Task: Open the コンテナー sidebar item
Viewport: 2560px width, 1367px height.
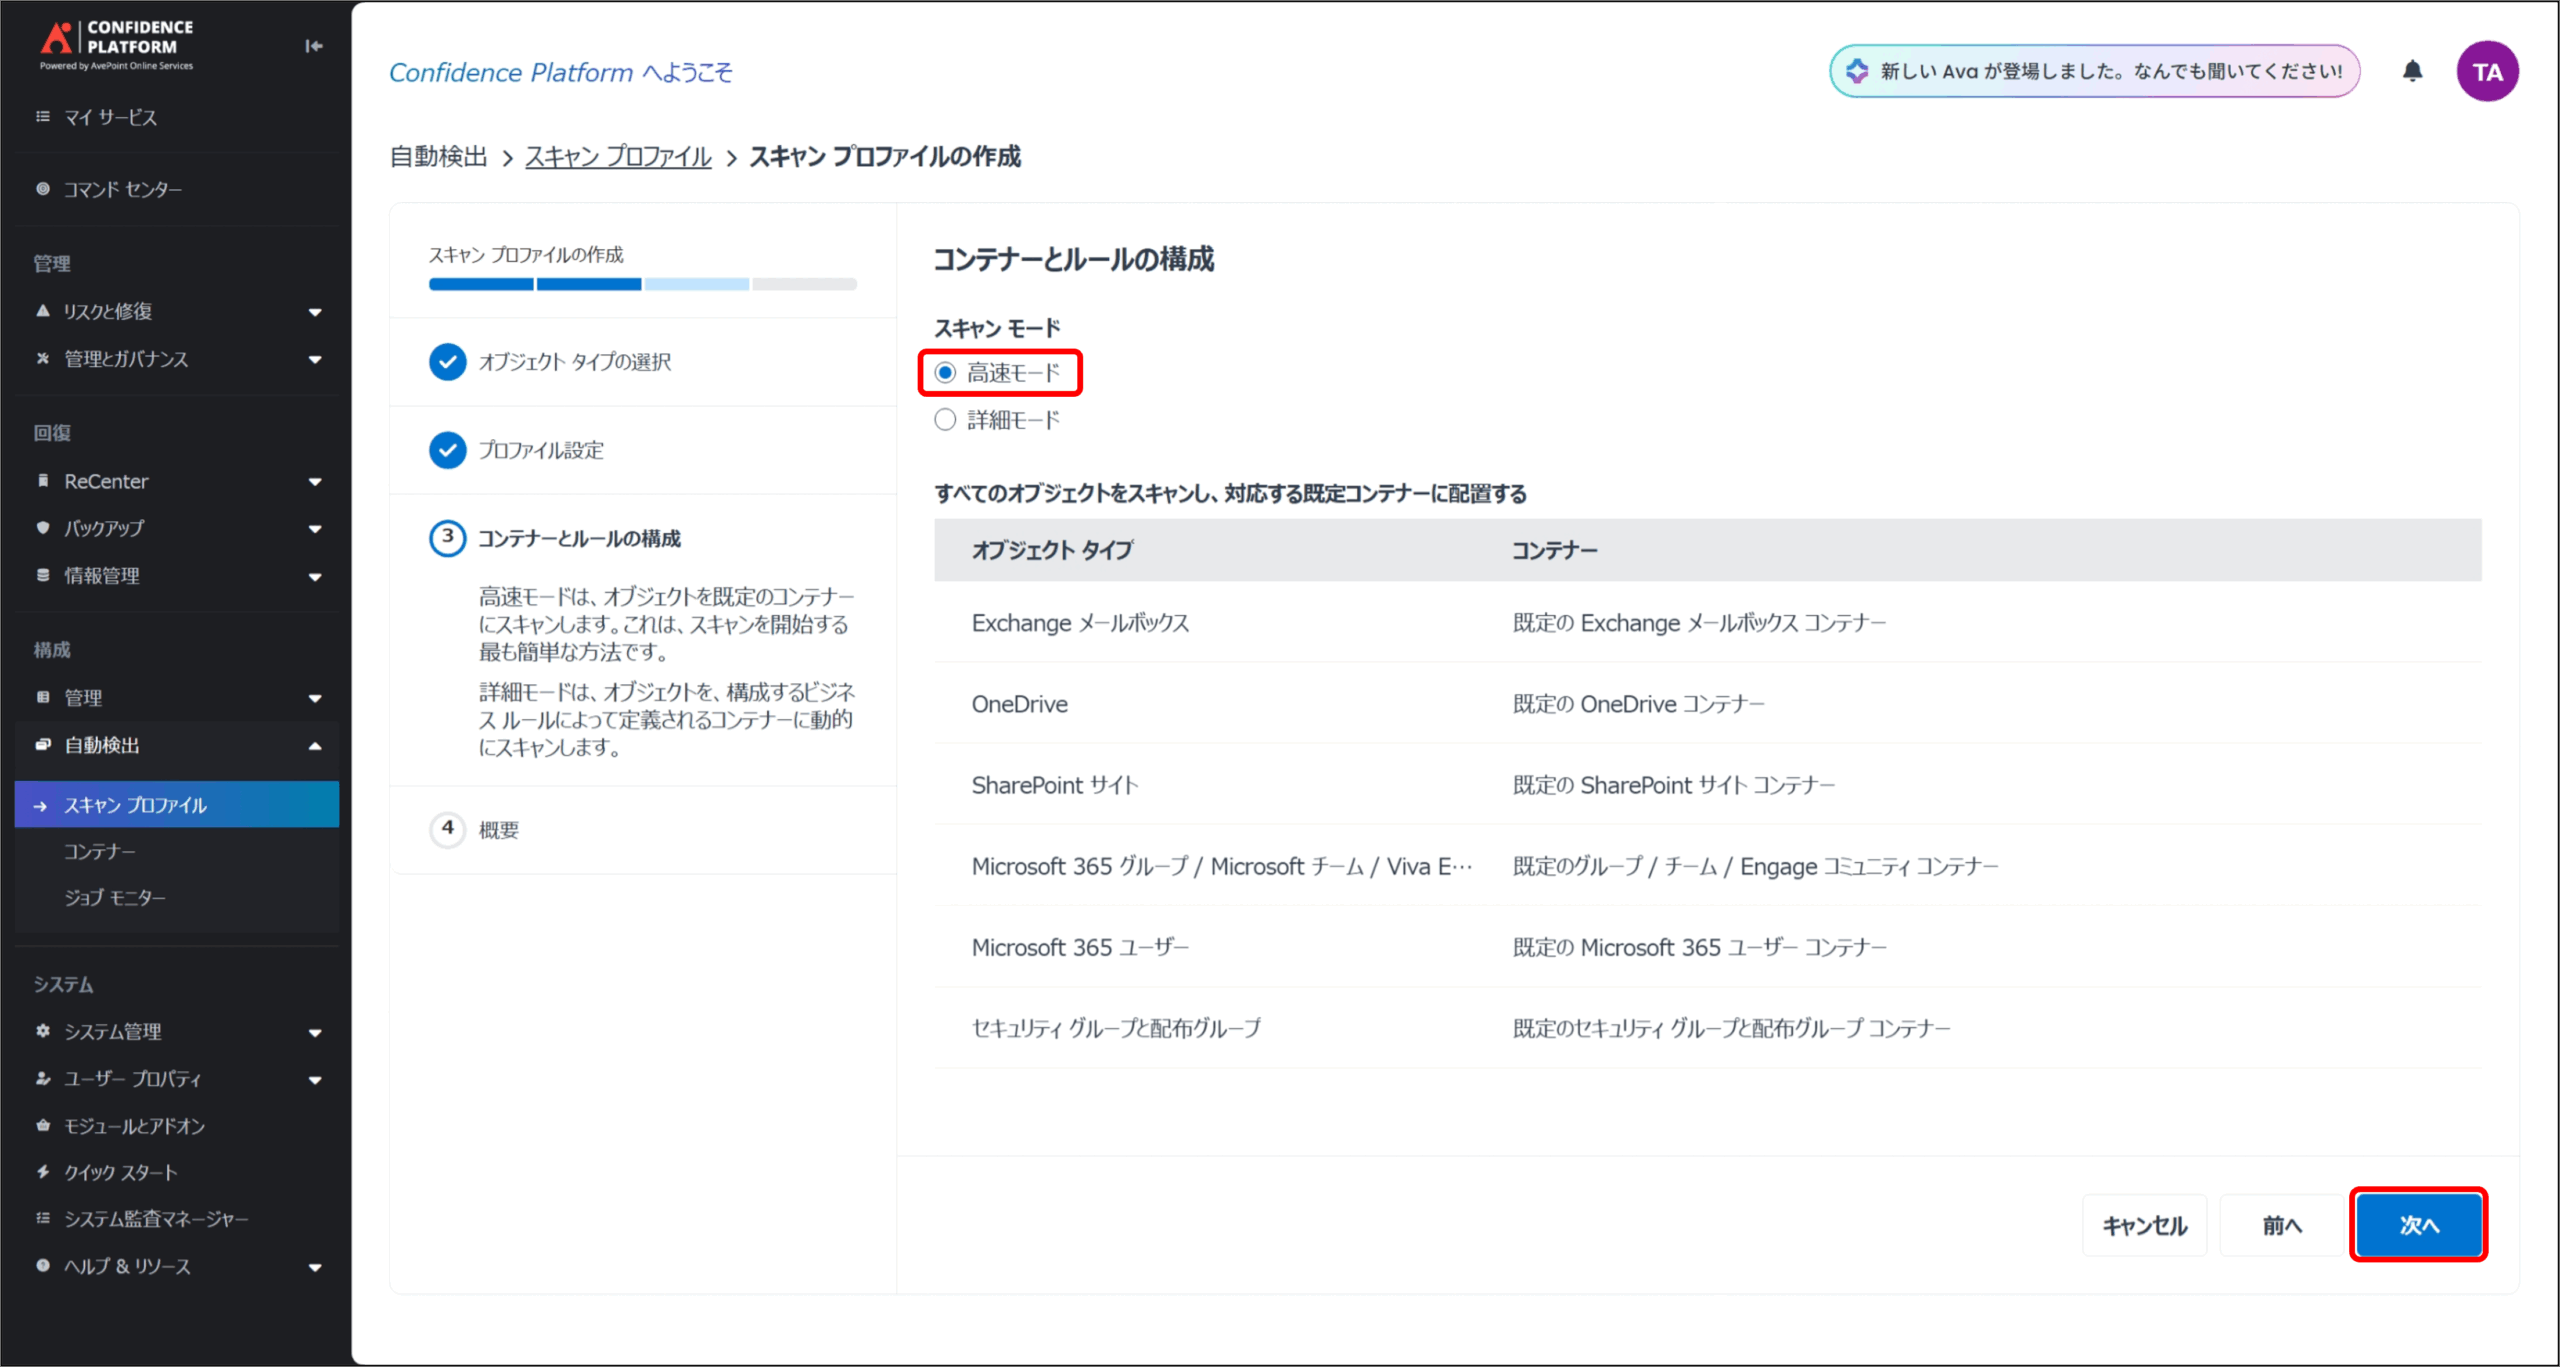Action: coord(100,852)
